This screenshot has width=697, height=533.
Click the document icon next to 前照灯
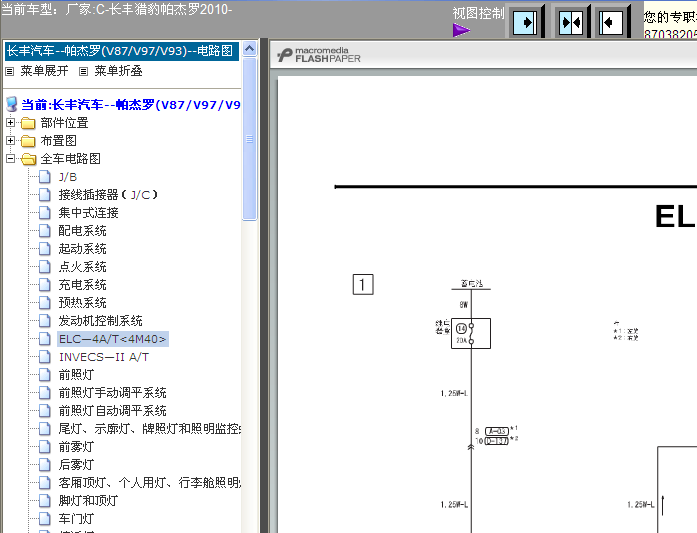tap(44, 375)
